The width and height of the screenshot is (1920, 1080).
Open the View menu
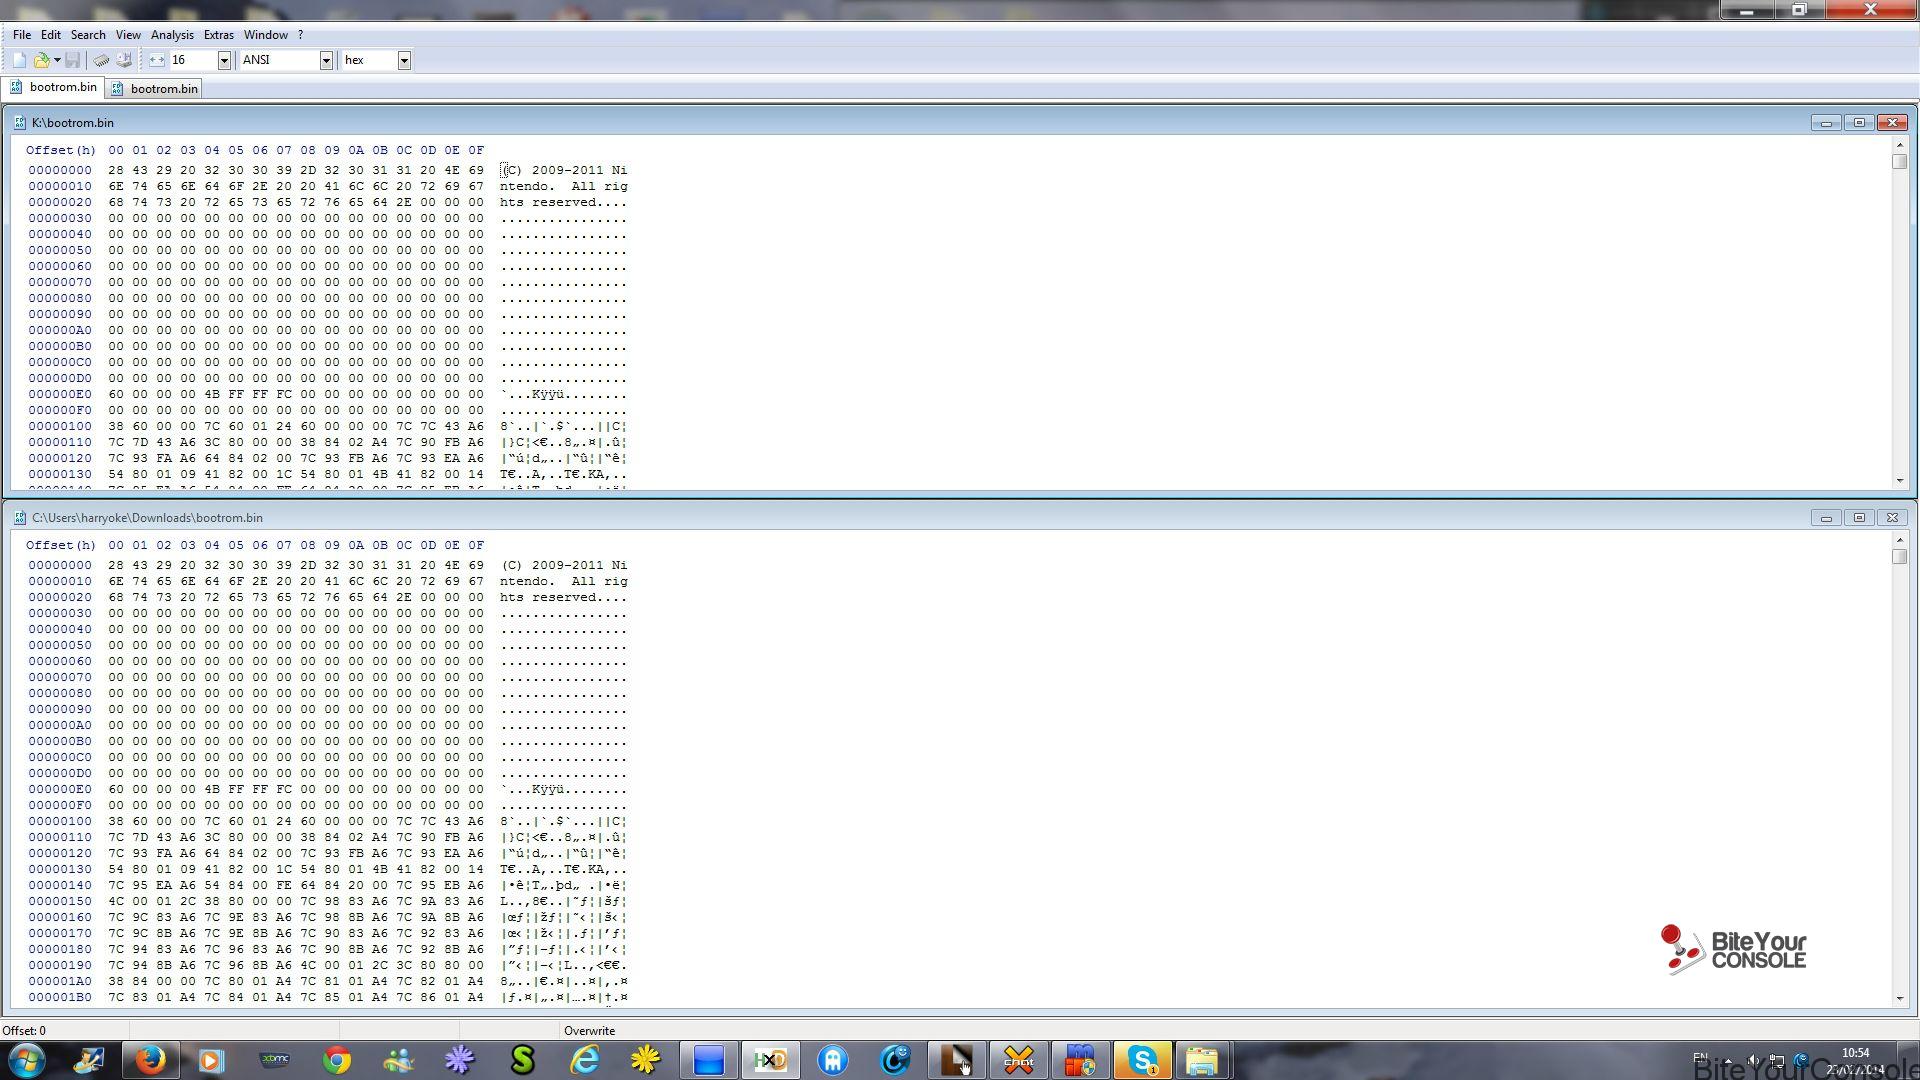[128, 35]
